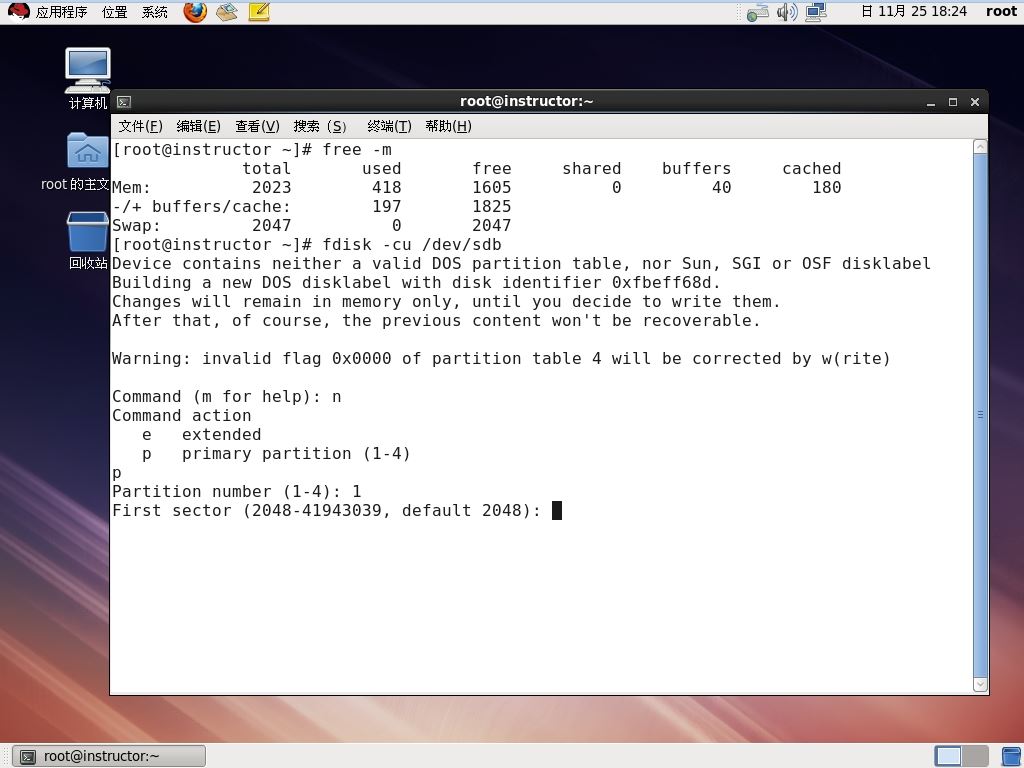Click the trash applet in bottom panel
The image size is (1024, 768).
(x=1012, y=756)
